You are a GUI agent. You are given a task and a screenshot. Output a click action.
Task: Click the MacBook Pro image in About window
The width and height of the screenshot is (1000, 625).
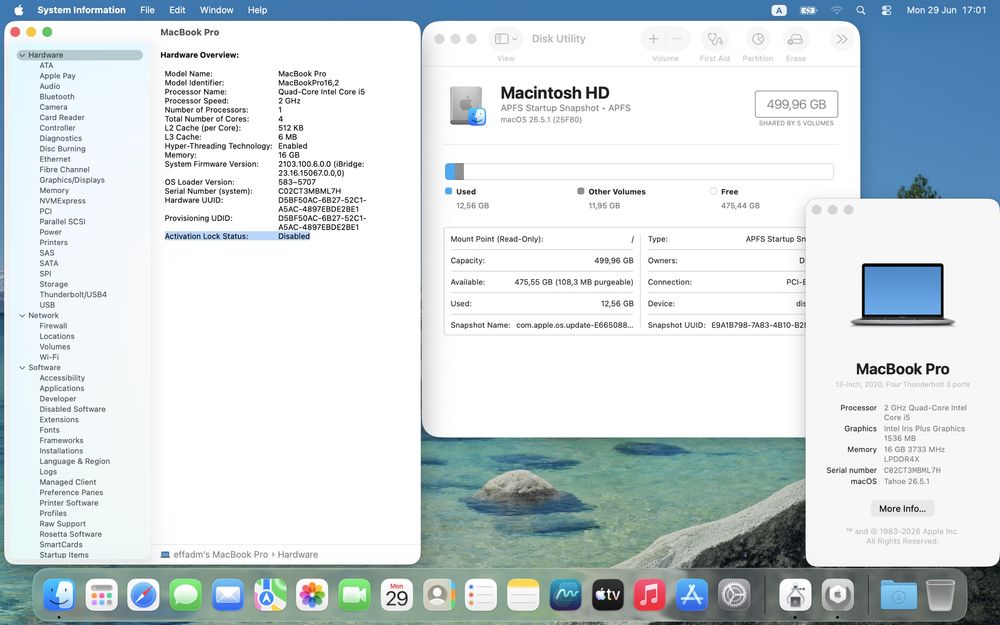(902, 294)
